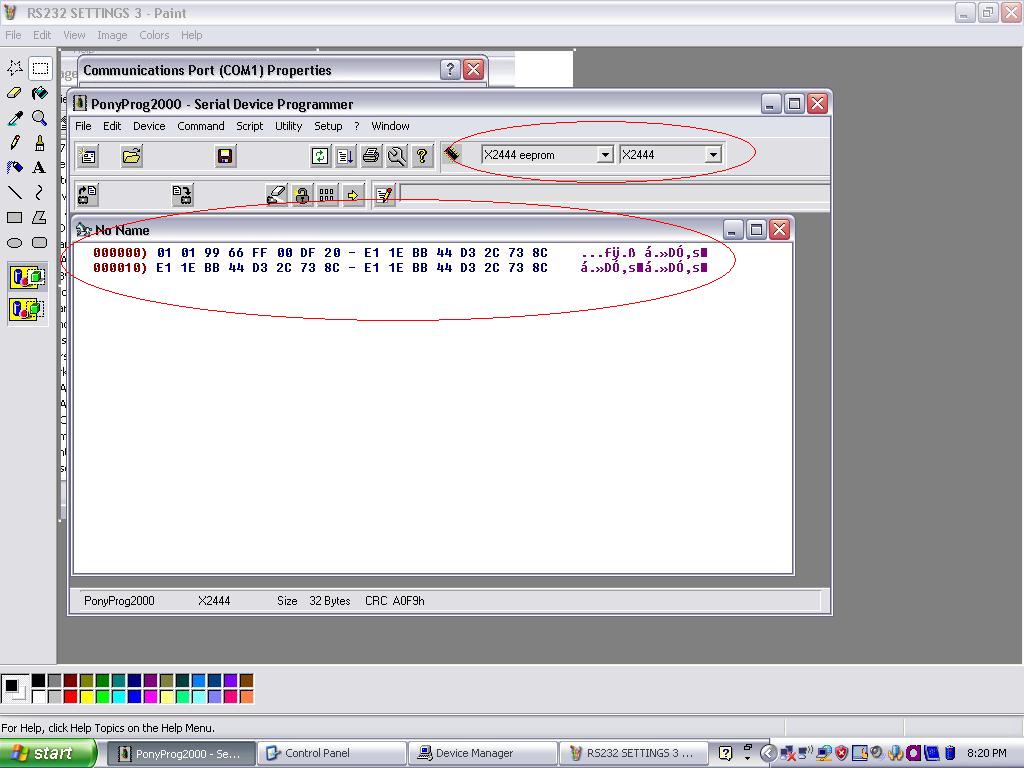
Task: Open Paint's Image menu
Action: pos(112,35)
